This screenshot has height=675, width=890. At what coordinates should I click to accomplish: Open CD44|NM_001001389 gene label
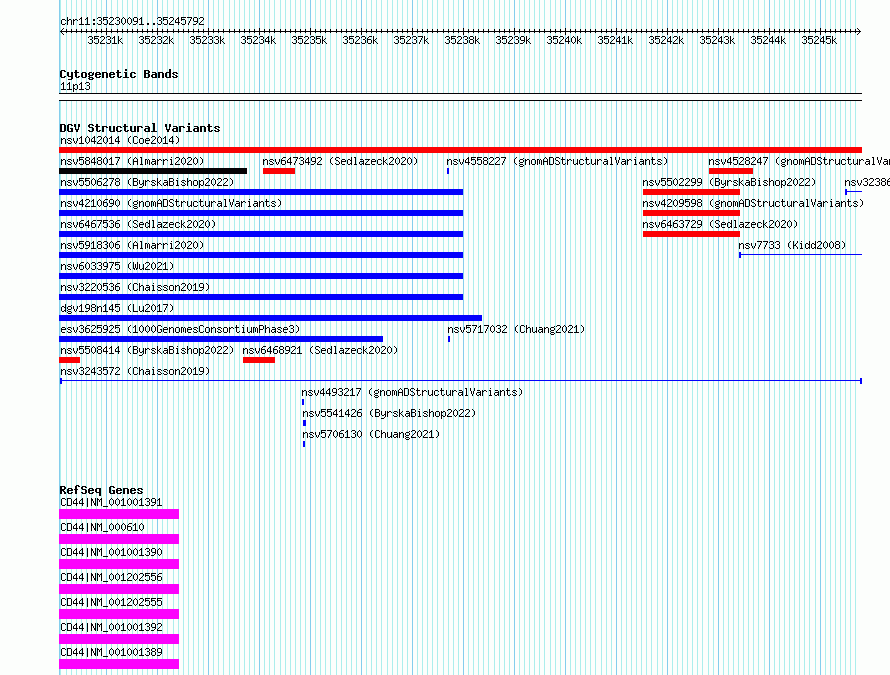(111, 652)
